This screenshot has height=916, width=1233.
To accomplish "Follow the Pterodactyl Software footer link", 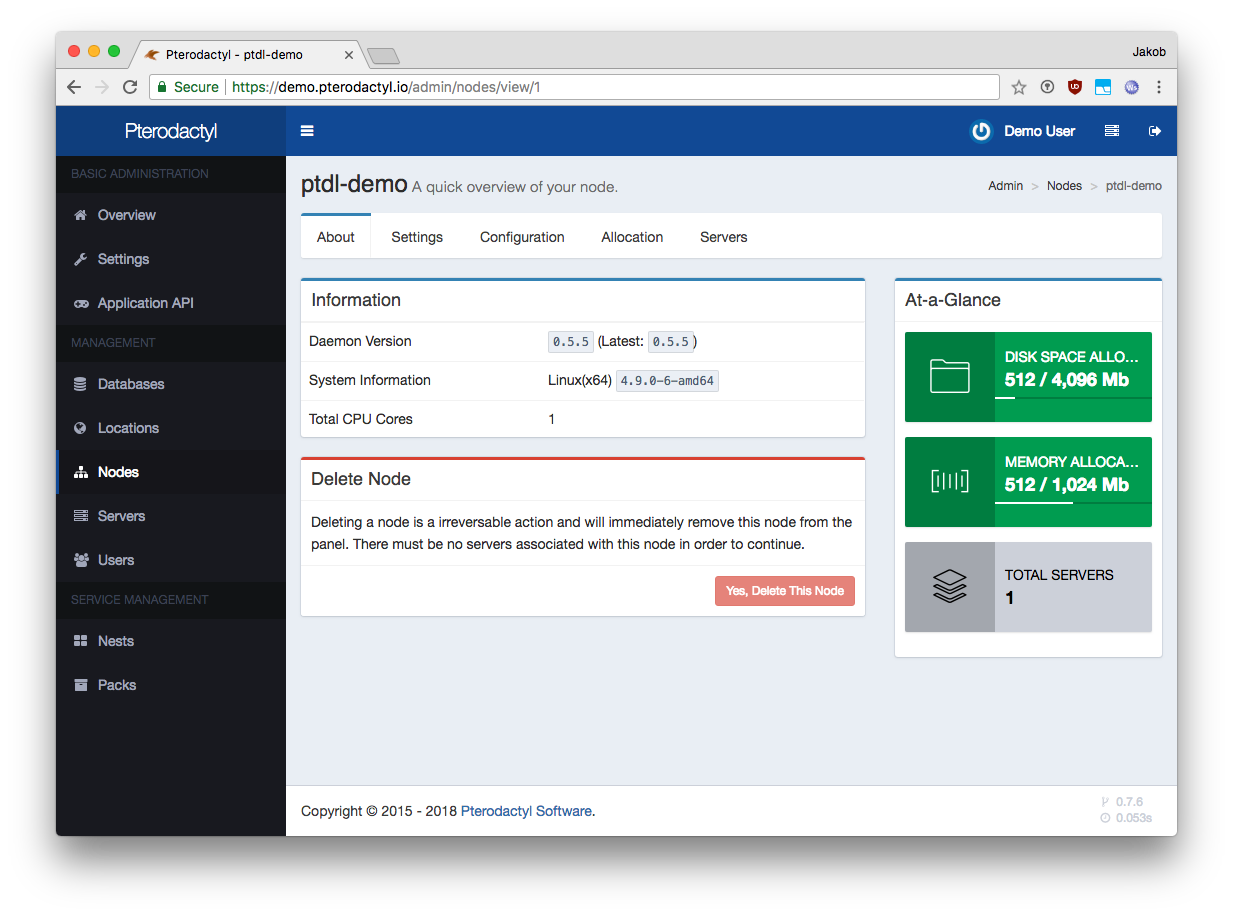I will [526, 811].
